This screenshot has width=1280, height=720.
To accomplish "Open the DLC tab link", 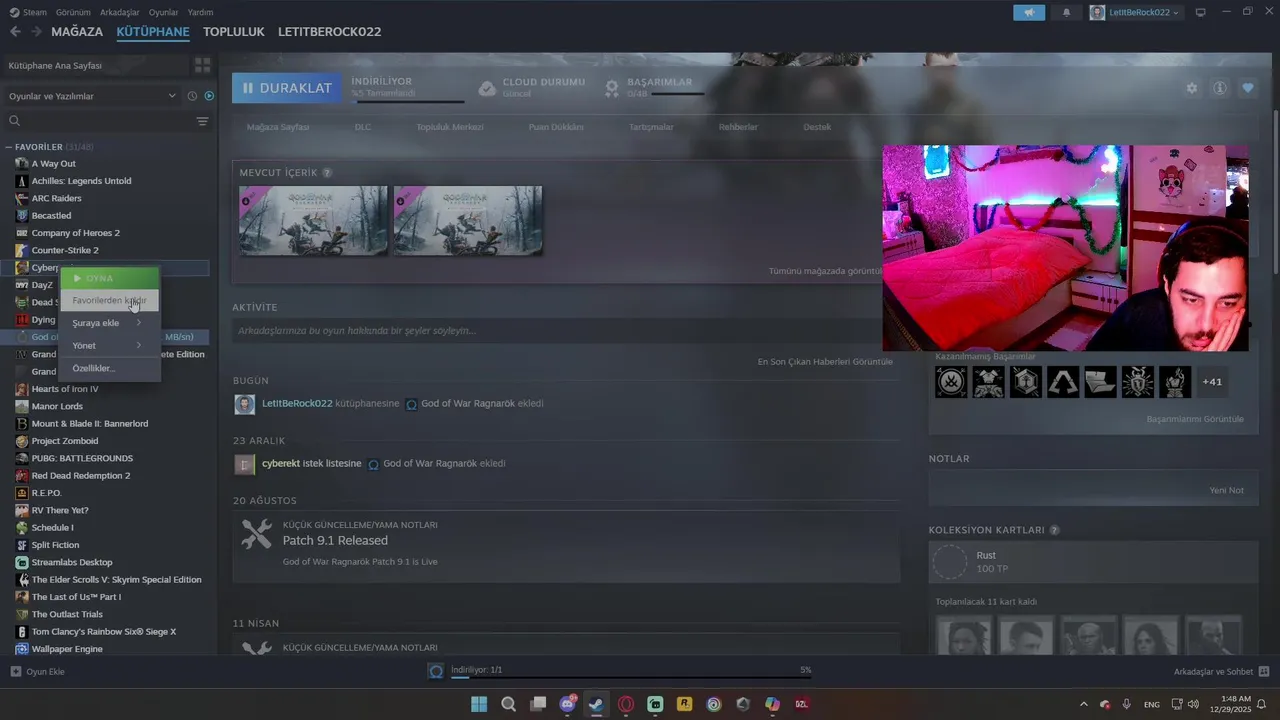I will tap(363, 127).
